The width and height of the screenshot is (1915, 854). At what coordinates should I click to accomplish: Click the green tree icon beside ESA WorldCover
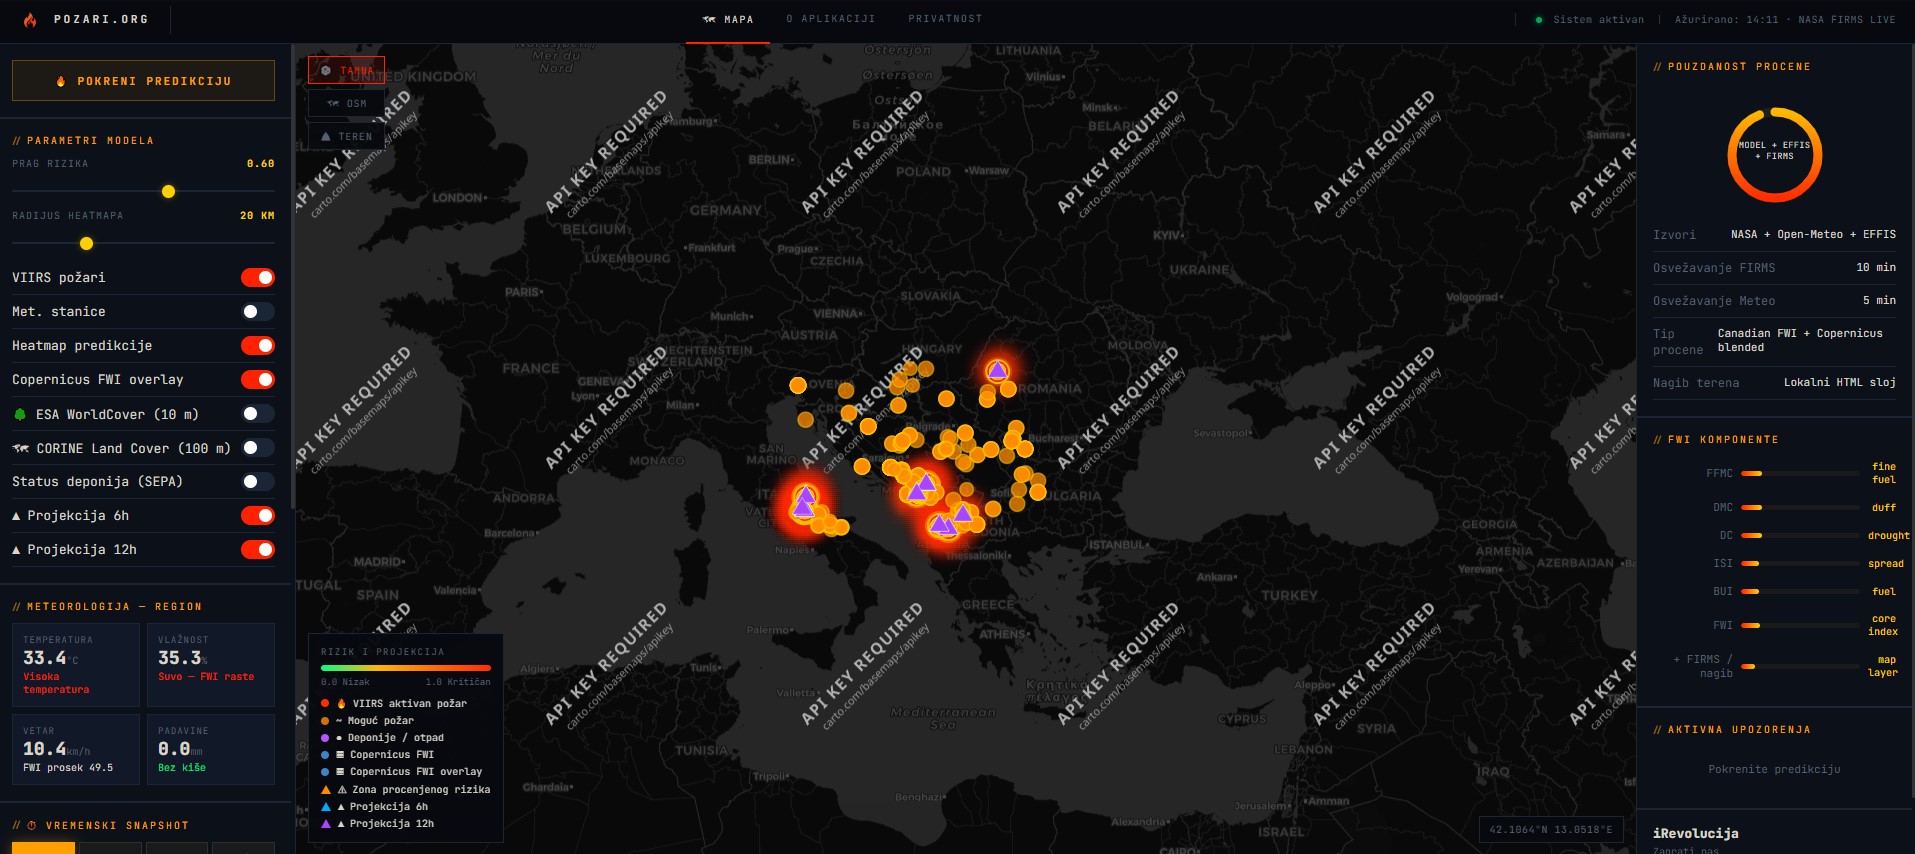tap(20, 414)
